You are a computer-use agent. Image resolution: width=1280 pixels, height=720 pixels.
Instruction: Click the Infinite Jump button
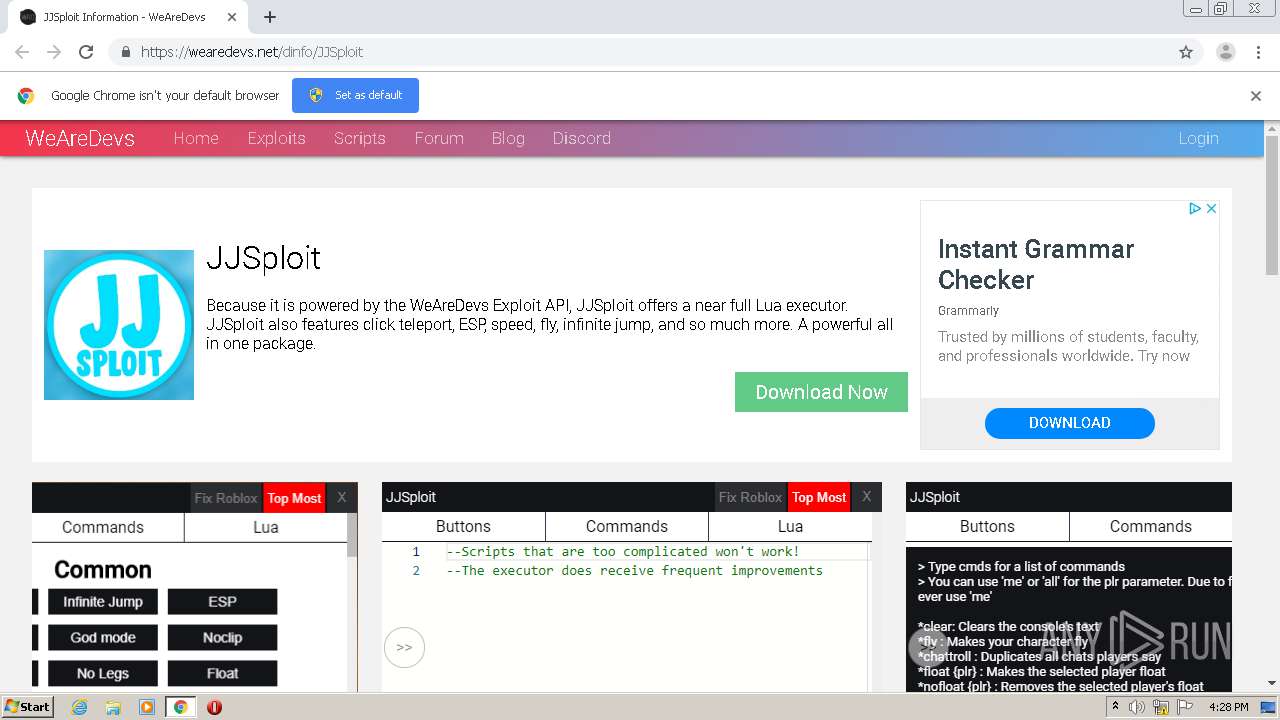pos(103,602)
